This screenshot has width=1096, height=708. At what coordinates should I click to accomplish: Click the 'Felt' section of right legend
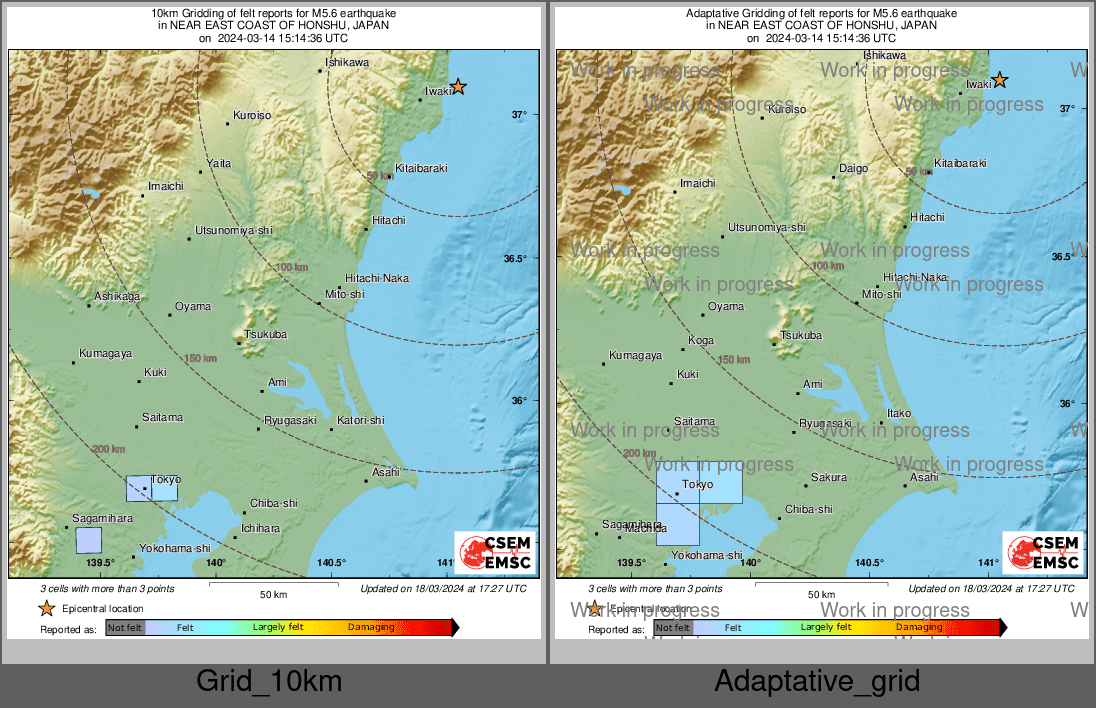click(x=732, y=628)
